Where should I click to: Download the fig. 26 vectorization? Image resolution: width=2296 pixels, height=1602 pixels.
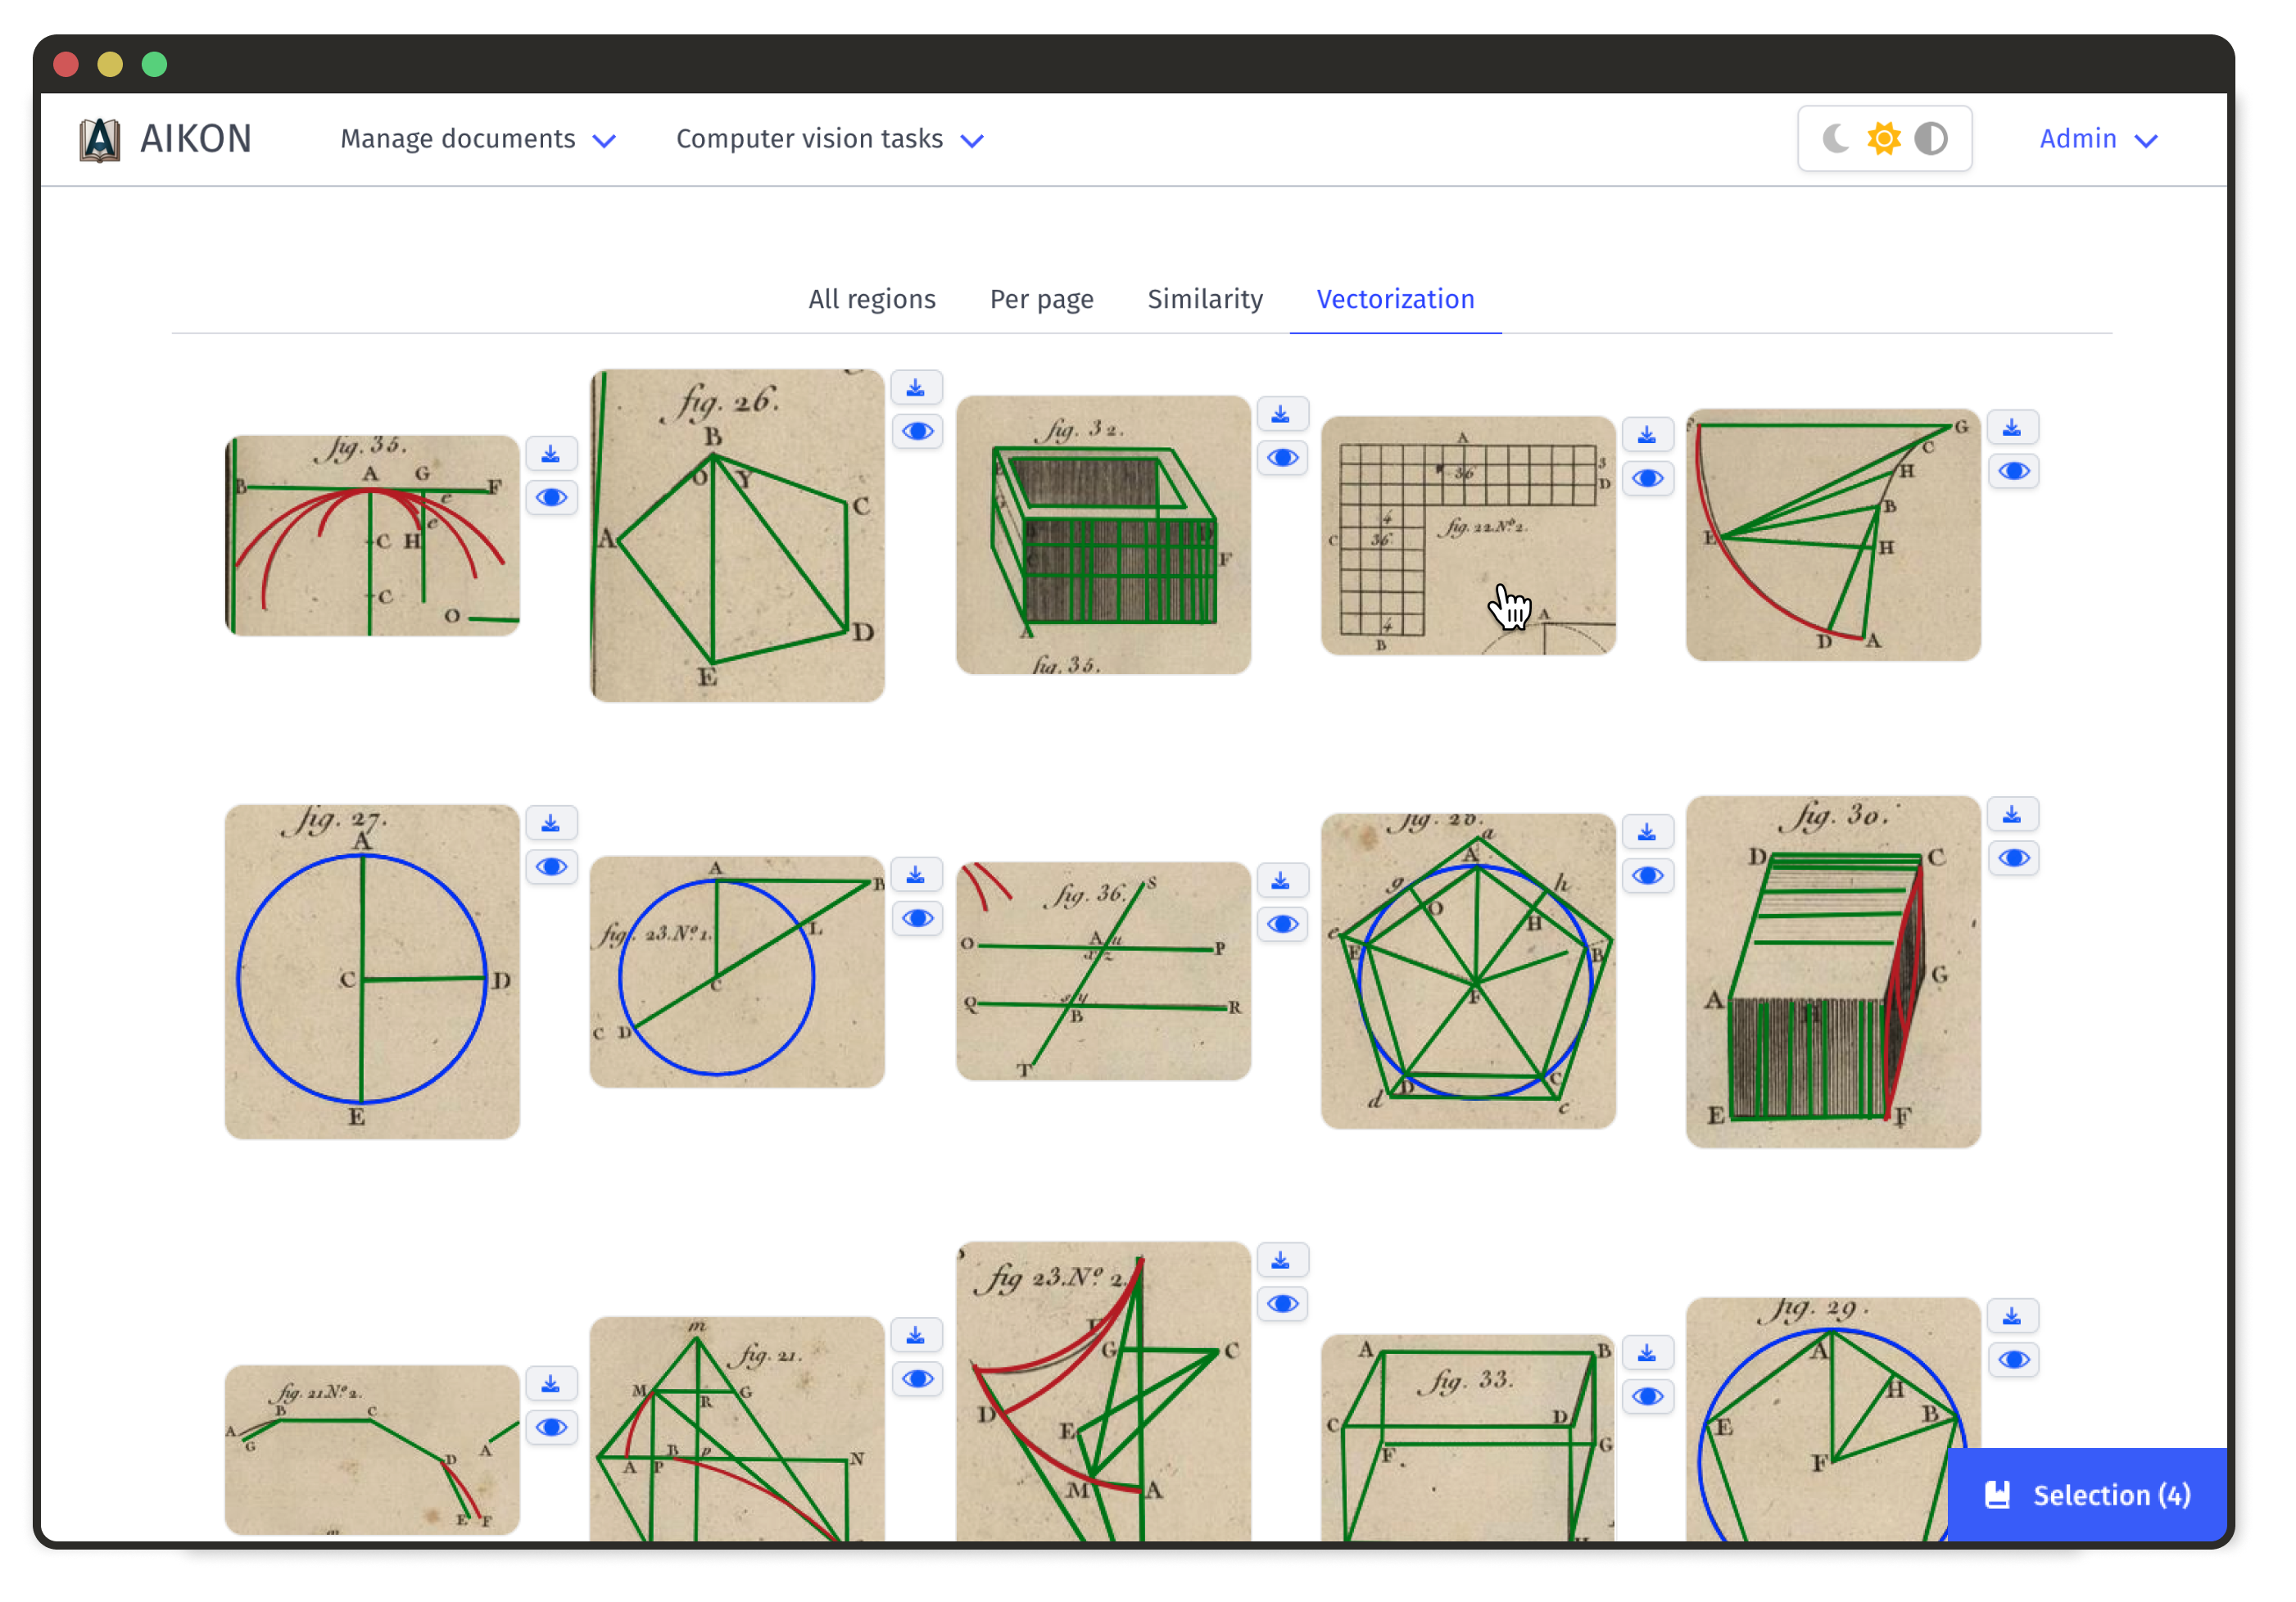click(x=917, y=387)
